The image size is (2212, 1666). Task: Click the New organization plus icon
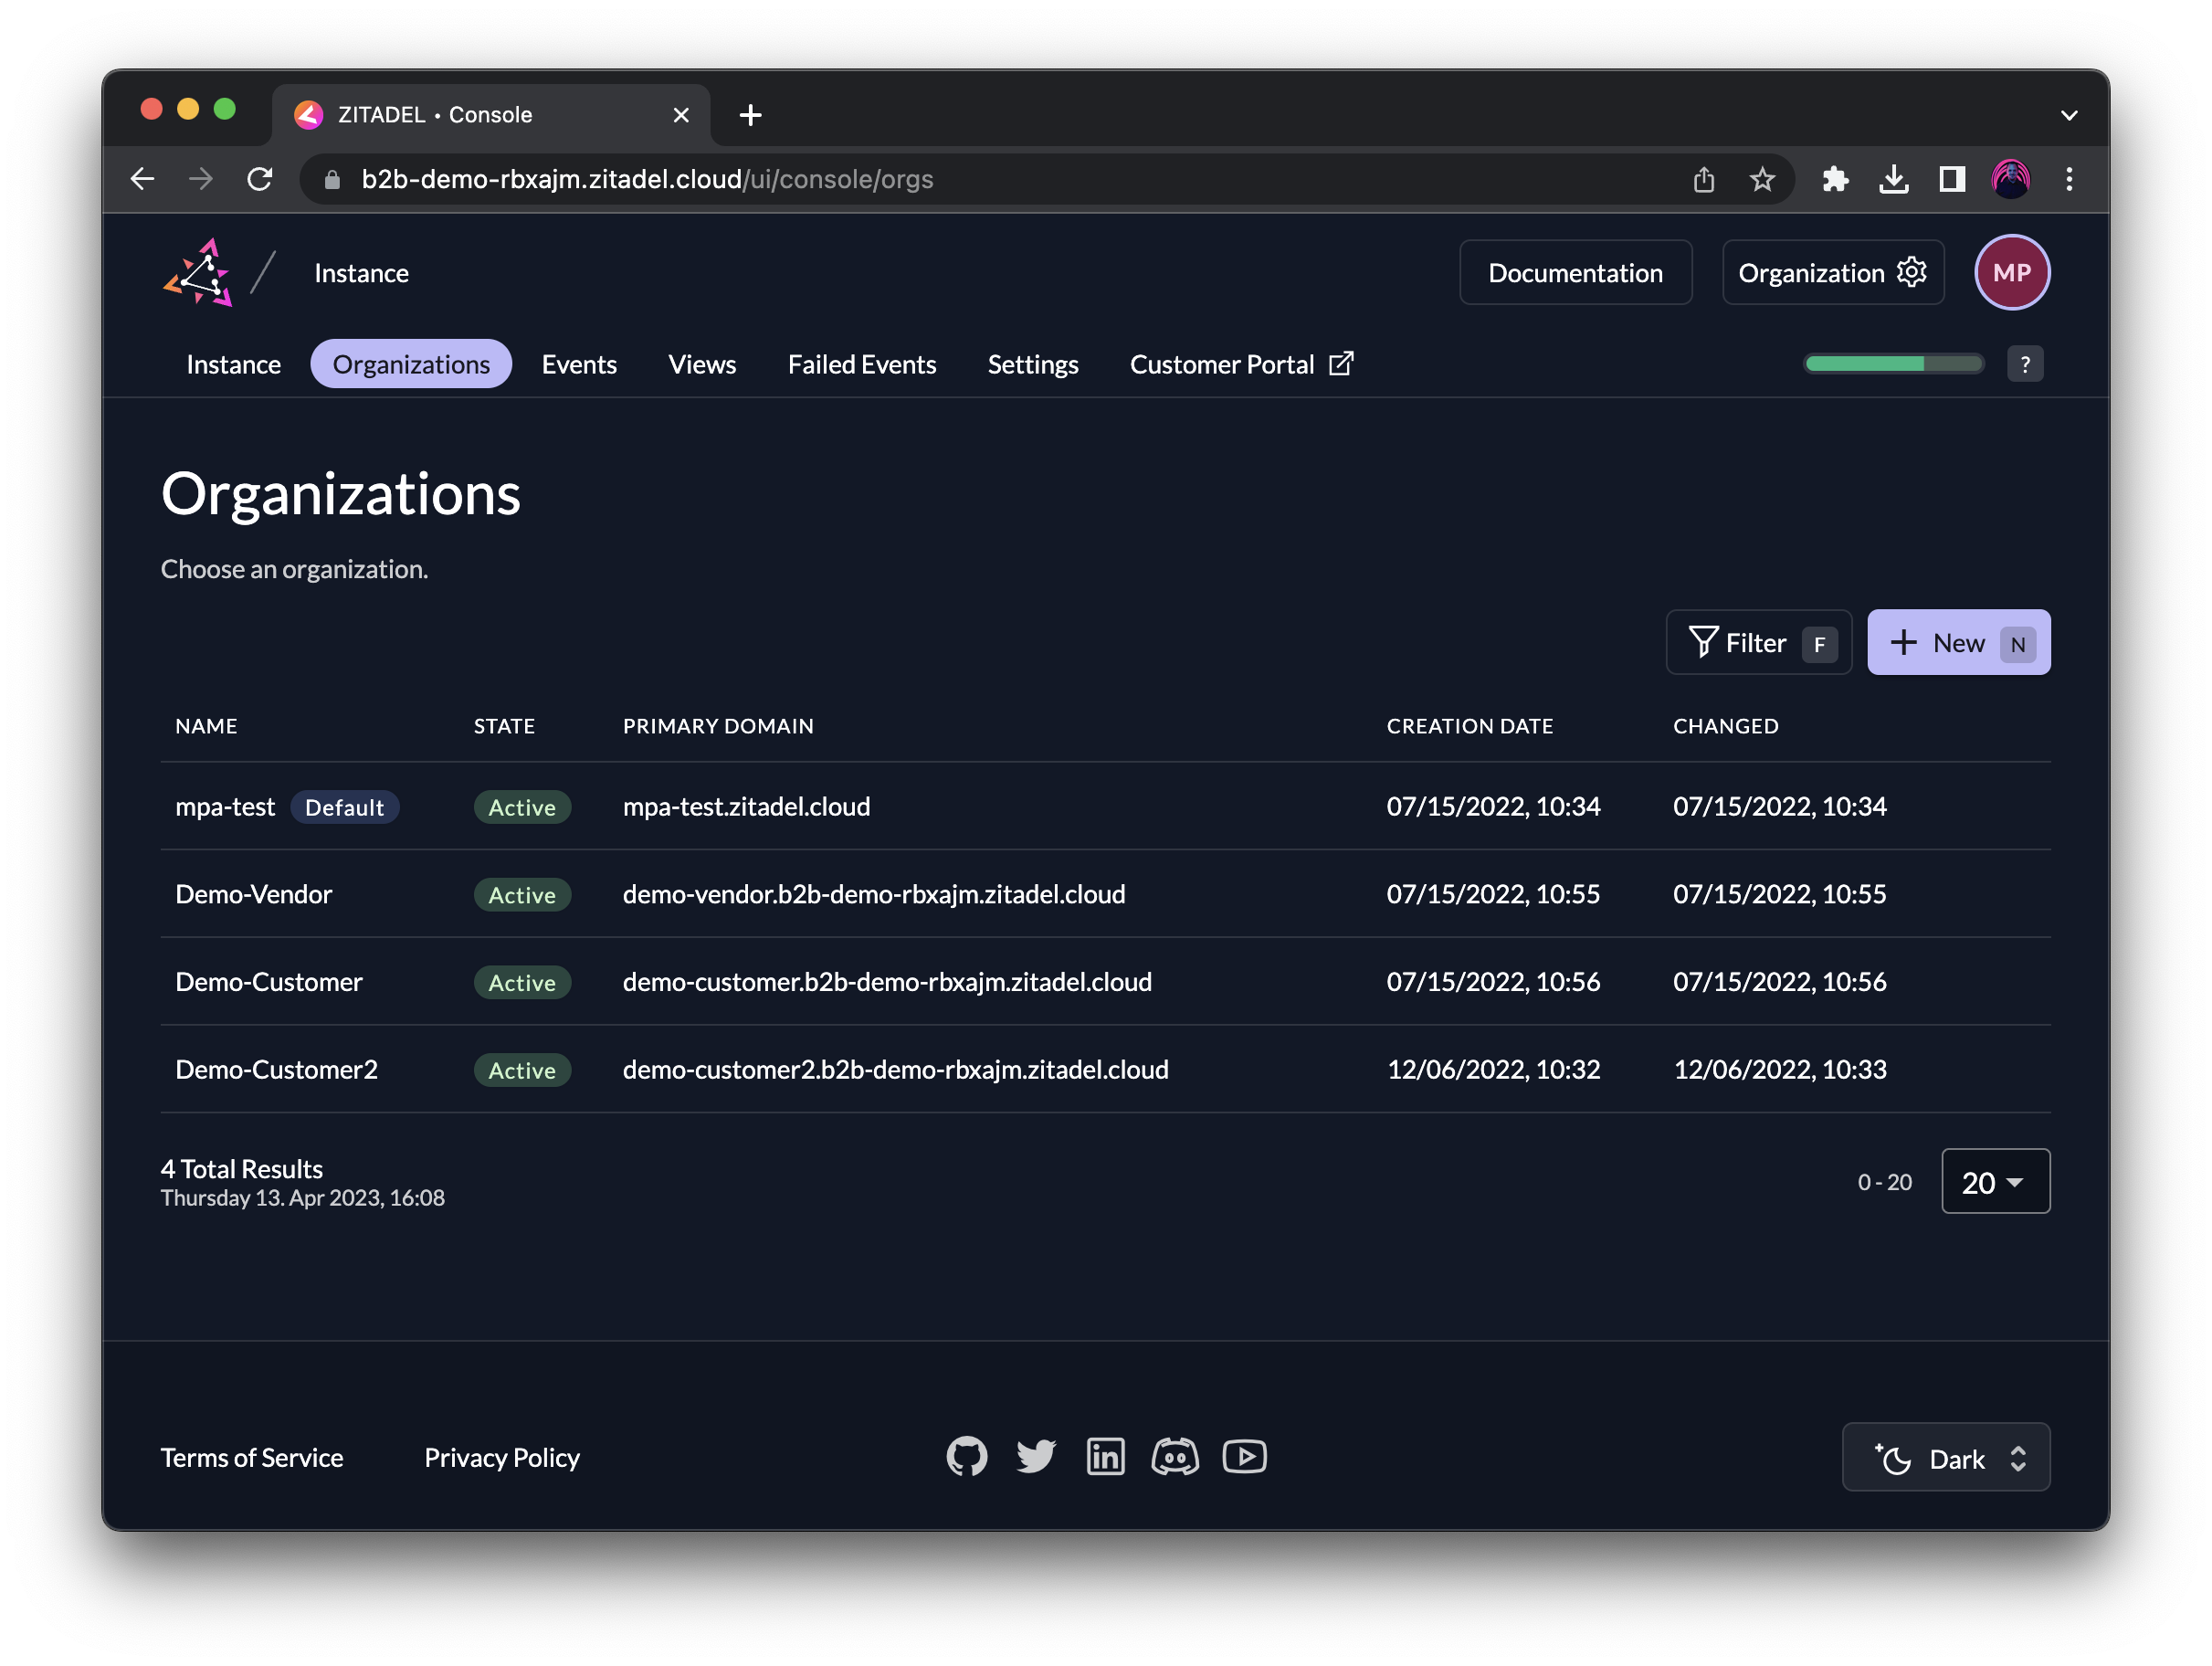pos(1904,642)
